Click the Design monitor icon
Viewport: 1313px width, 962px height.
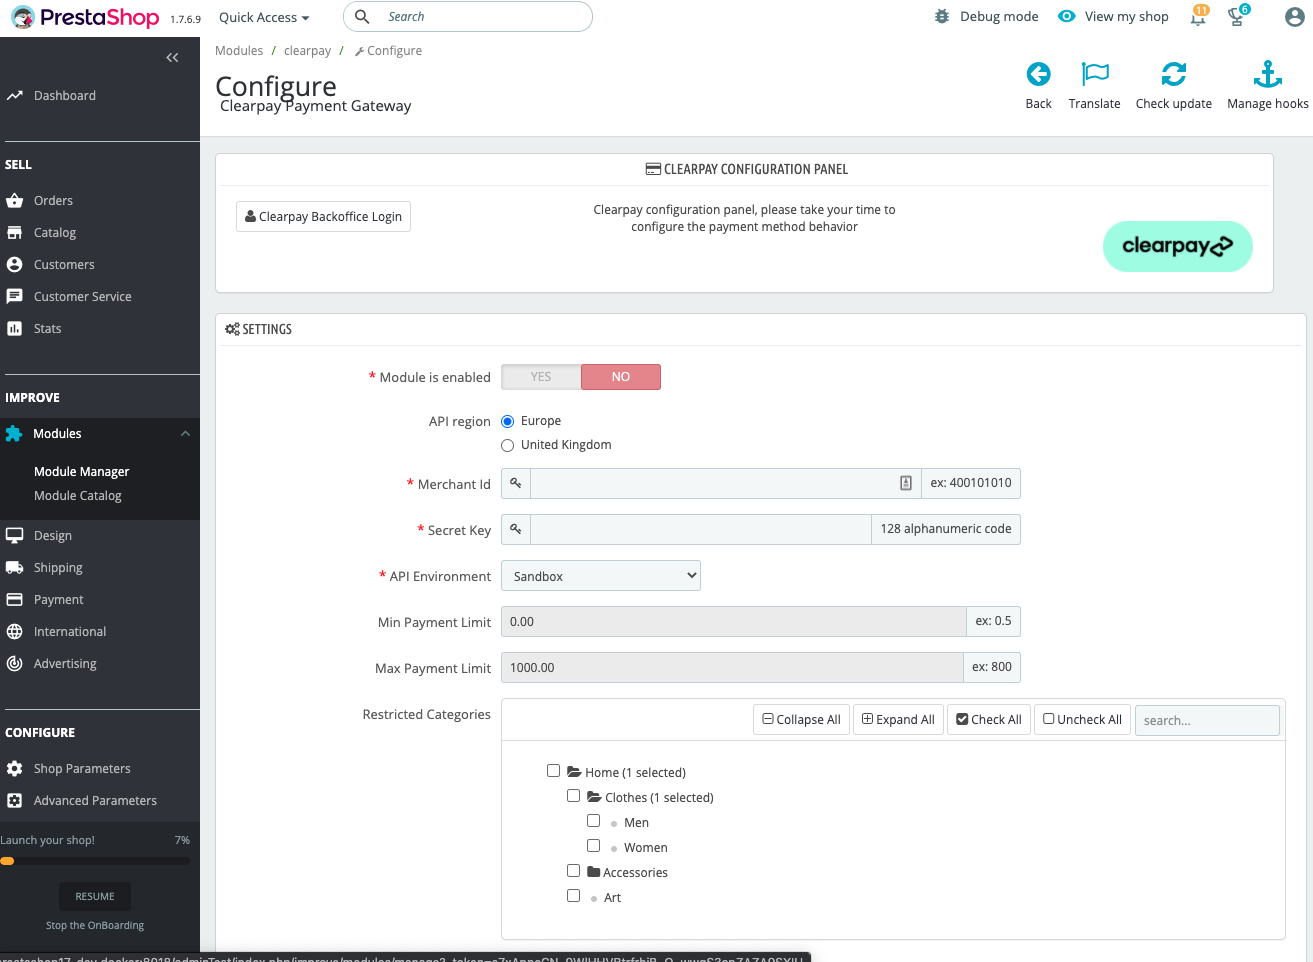click(14, 536)
